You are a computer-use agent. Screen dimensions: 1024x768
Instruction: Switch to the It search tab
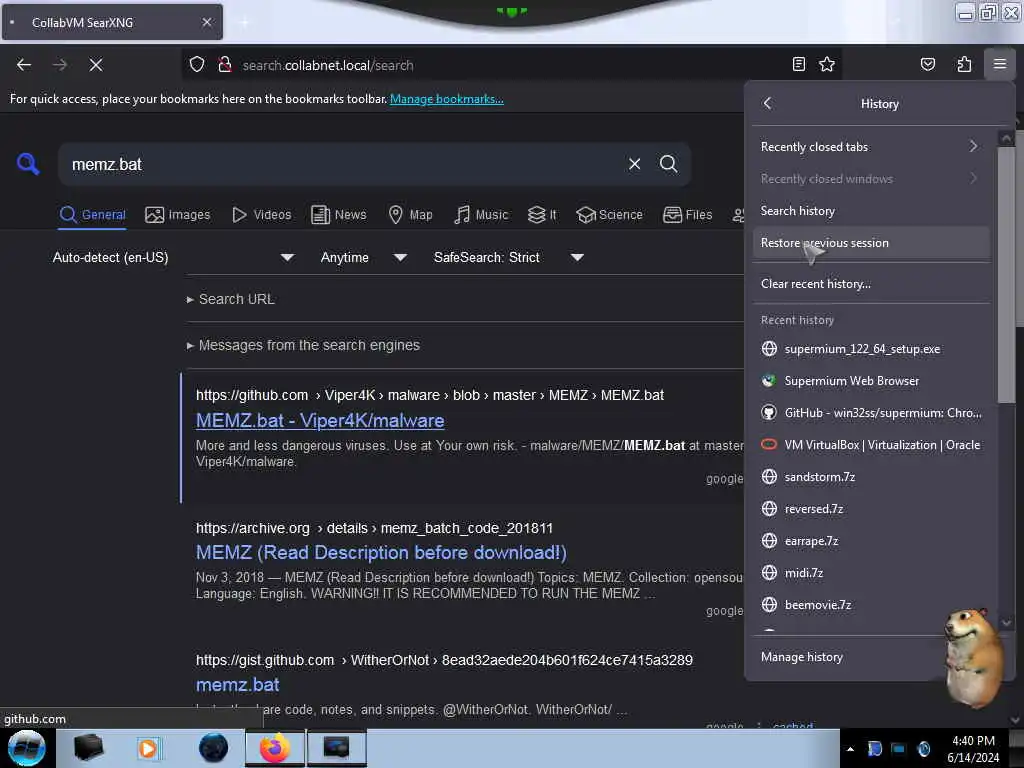[x=542, y=214]
